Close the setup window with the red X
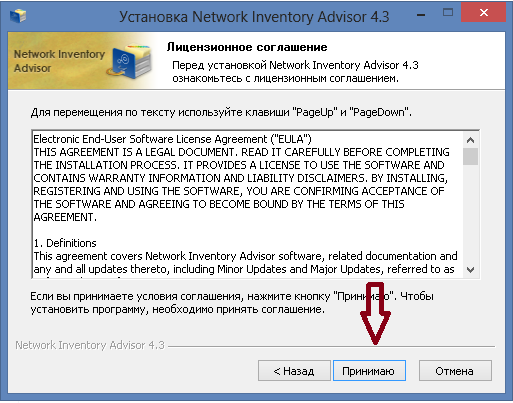Image resolution: width=513 pixels, height=403 pixels. pos(483,13)
